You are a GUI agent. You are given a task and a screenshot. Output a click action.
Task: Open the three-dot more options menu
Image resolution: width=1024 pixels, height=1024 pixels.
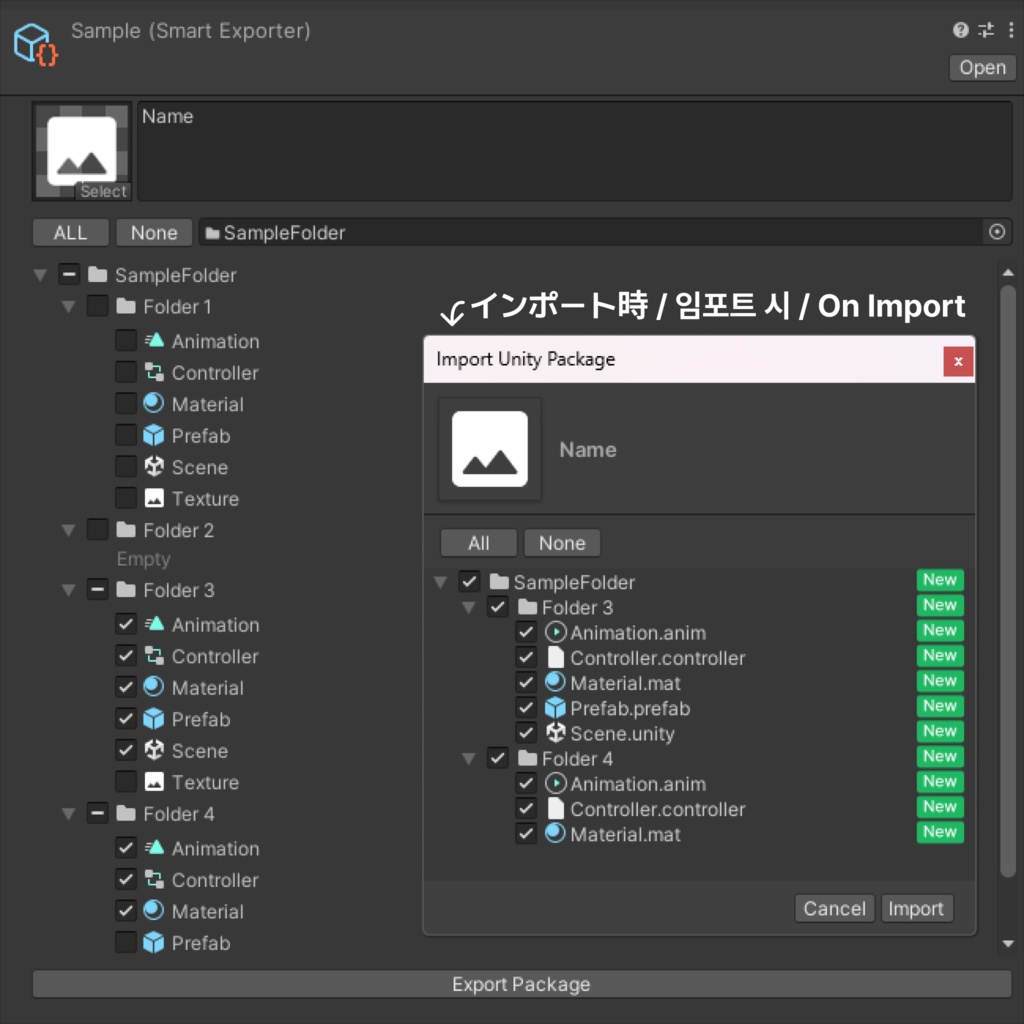click(x=1010, y=30)
